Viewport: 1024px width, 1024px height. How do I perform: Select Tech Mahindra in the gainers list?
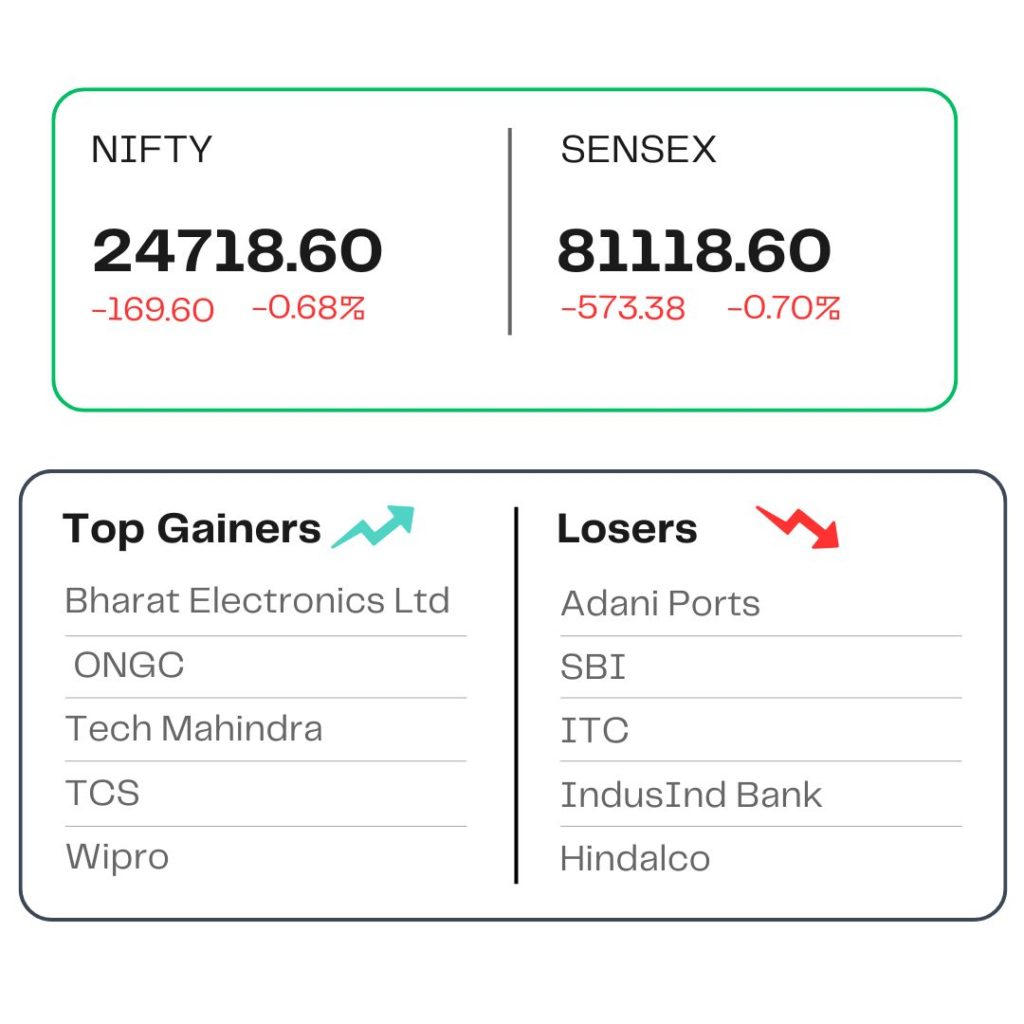click(194, 729)
